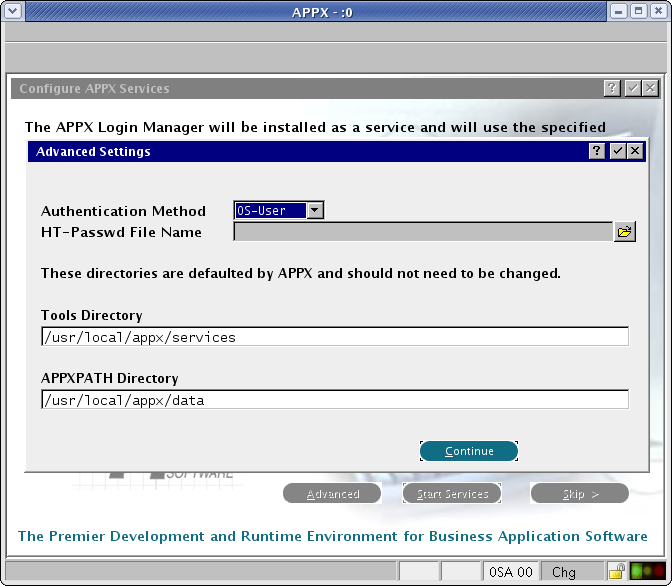Screen dimensions: 672x586
Task: Click the traffic light indicator in status bar
Action: point(647,572)
